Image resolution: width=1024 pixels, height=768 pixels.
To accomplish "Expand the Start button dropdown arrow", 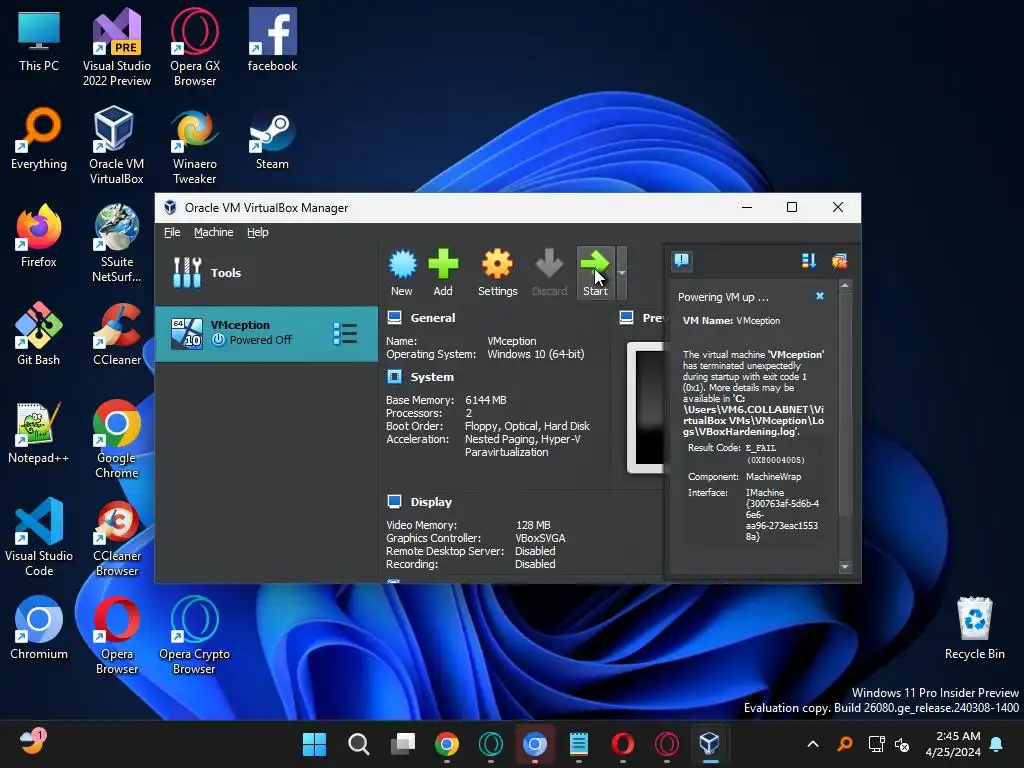I will coord(622,272).
